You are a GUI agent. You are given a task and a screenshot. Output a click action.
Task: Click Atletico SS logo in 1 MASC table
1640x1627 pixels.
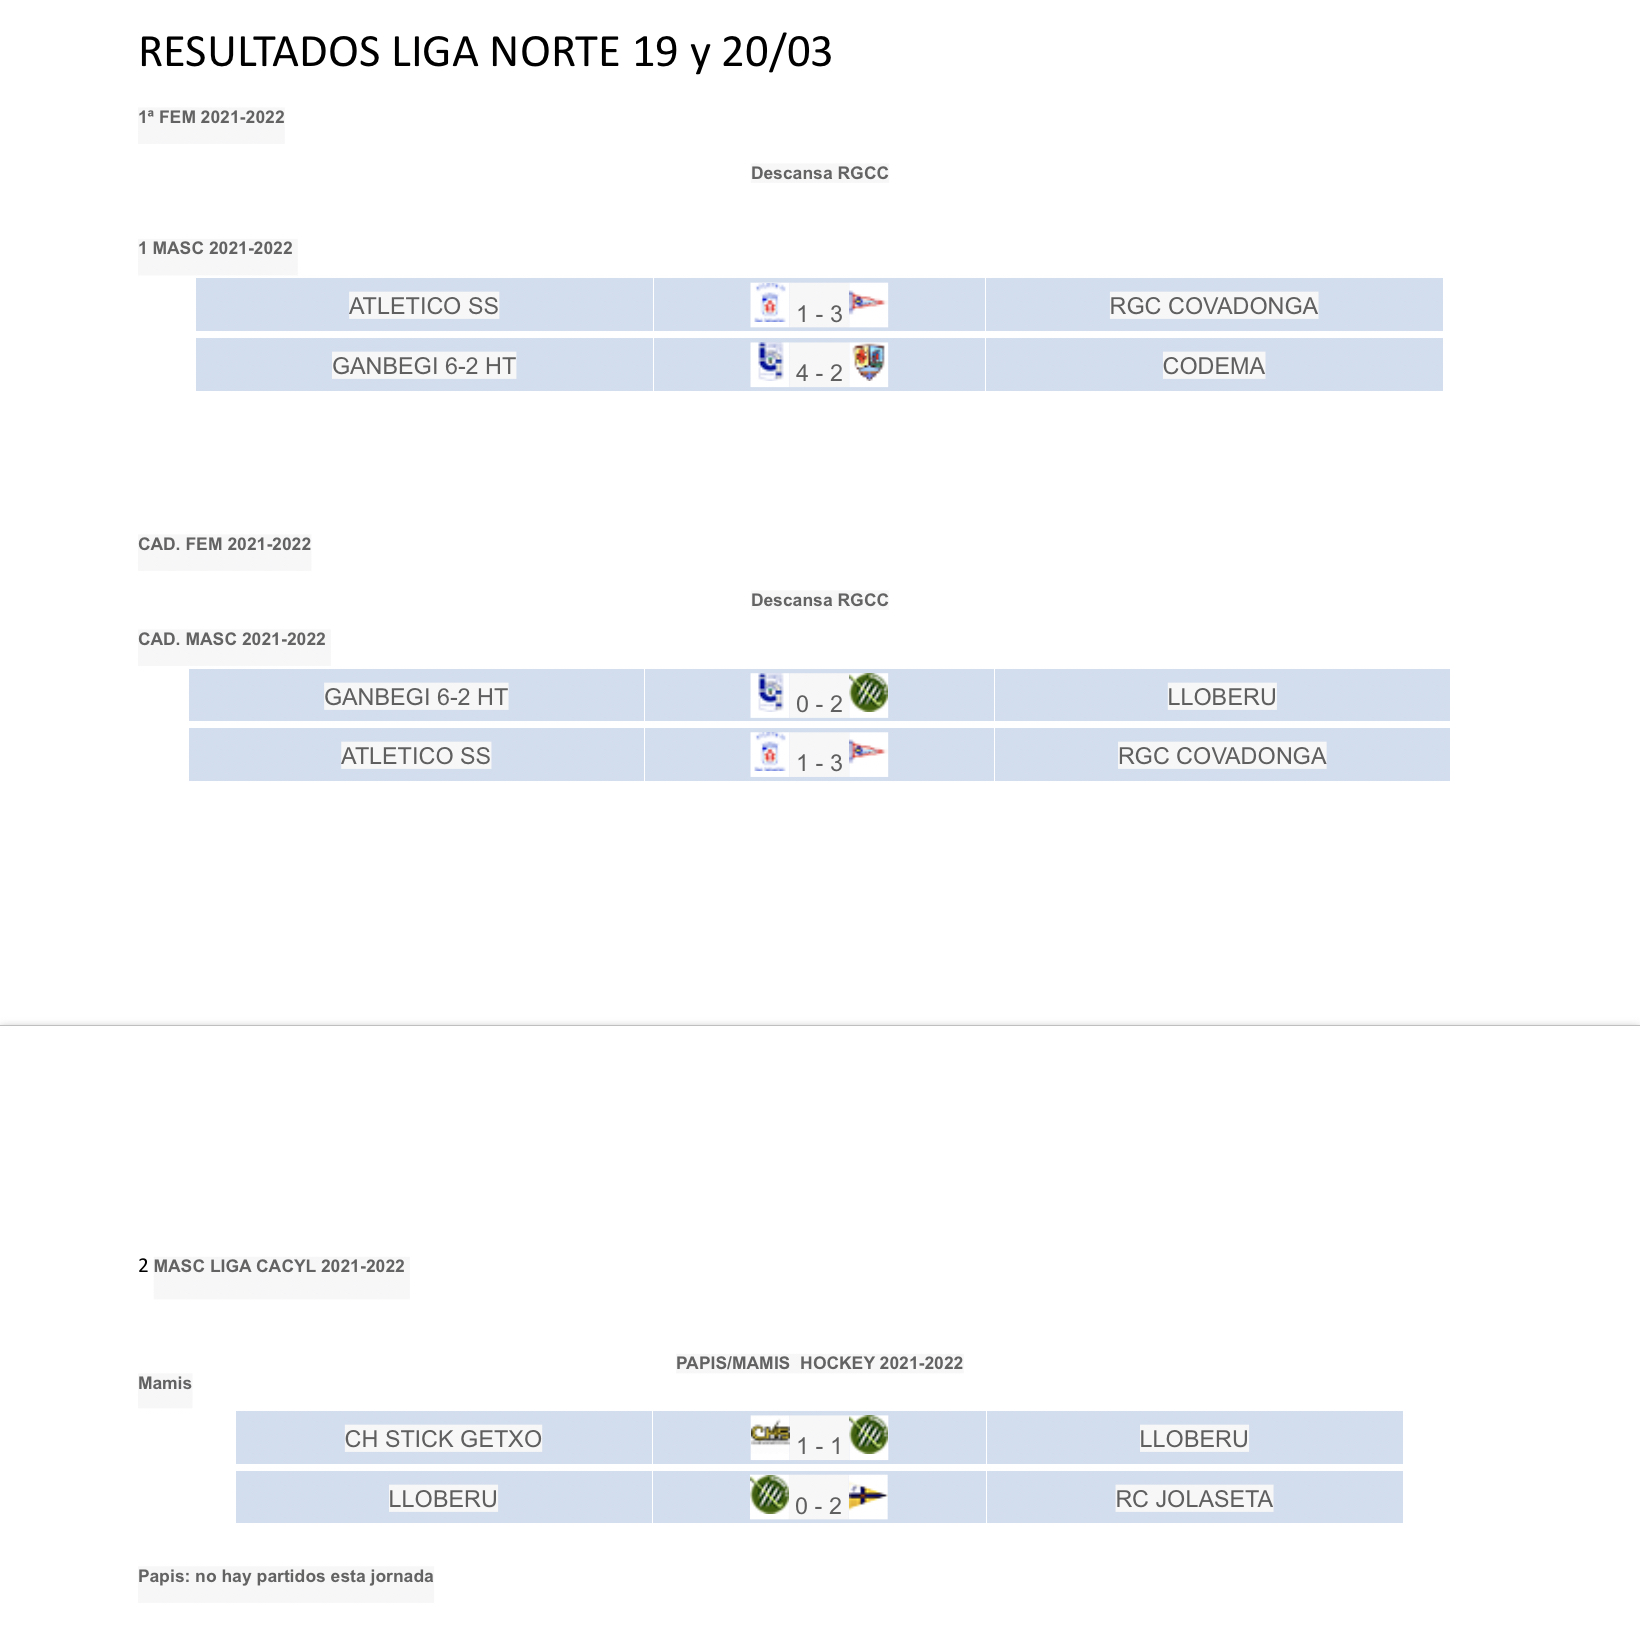(769, 304)
